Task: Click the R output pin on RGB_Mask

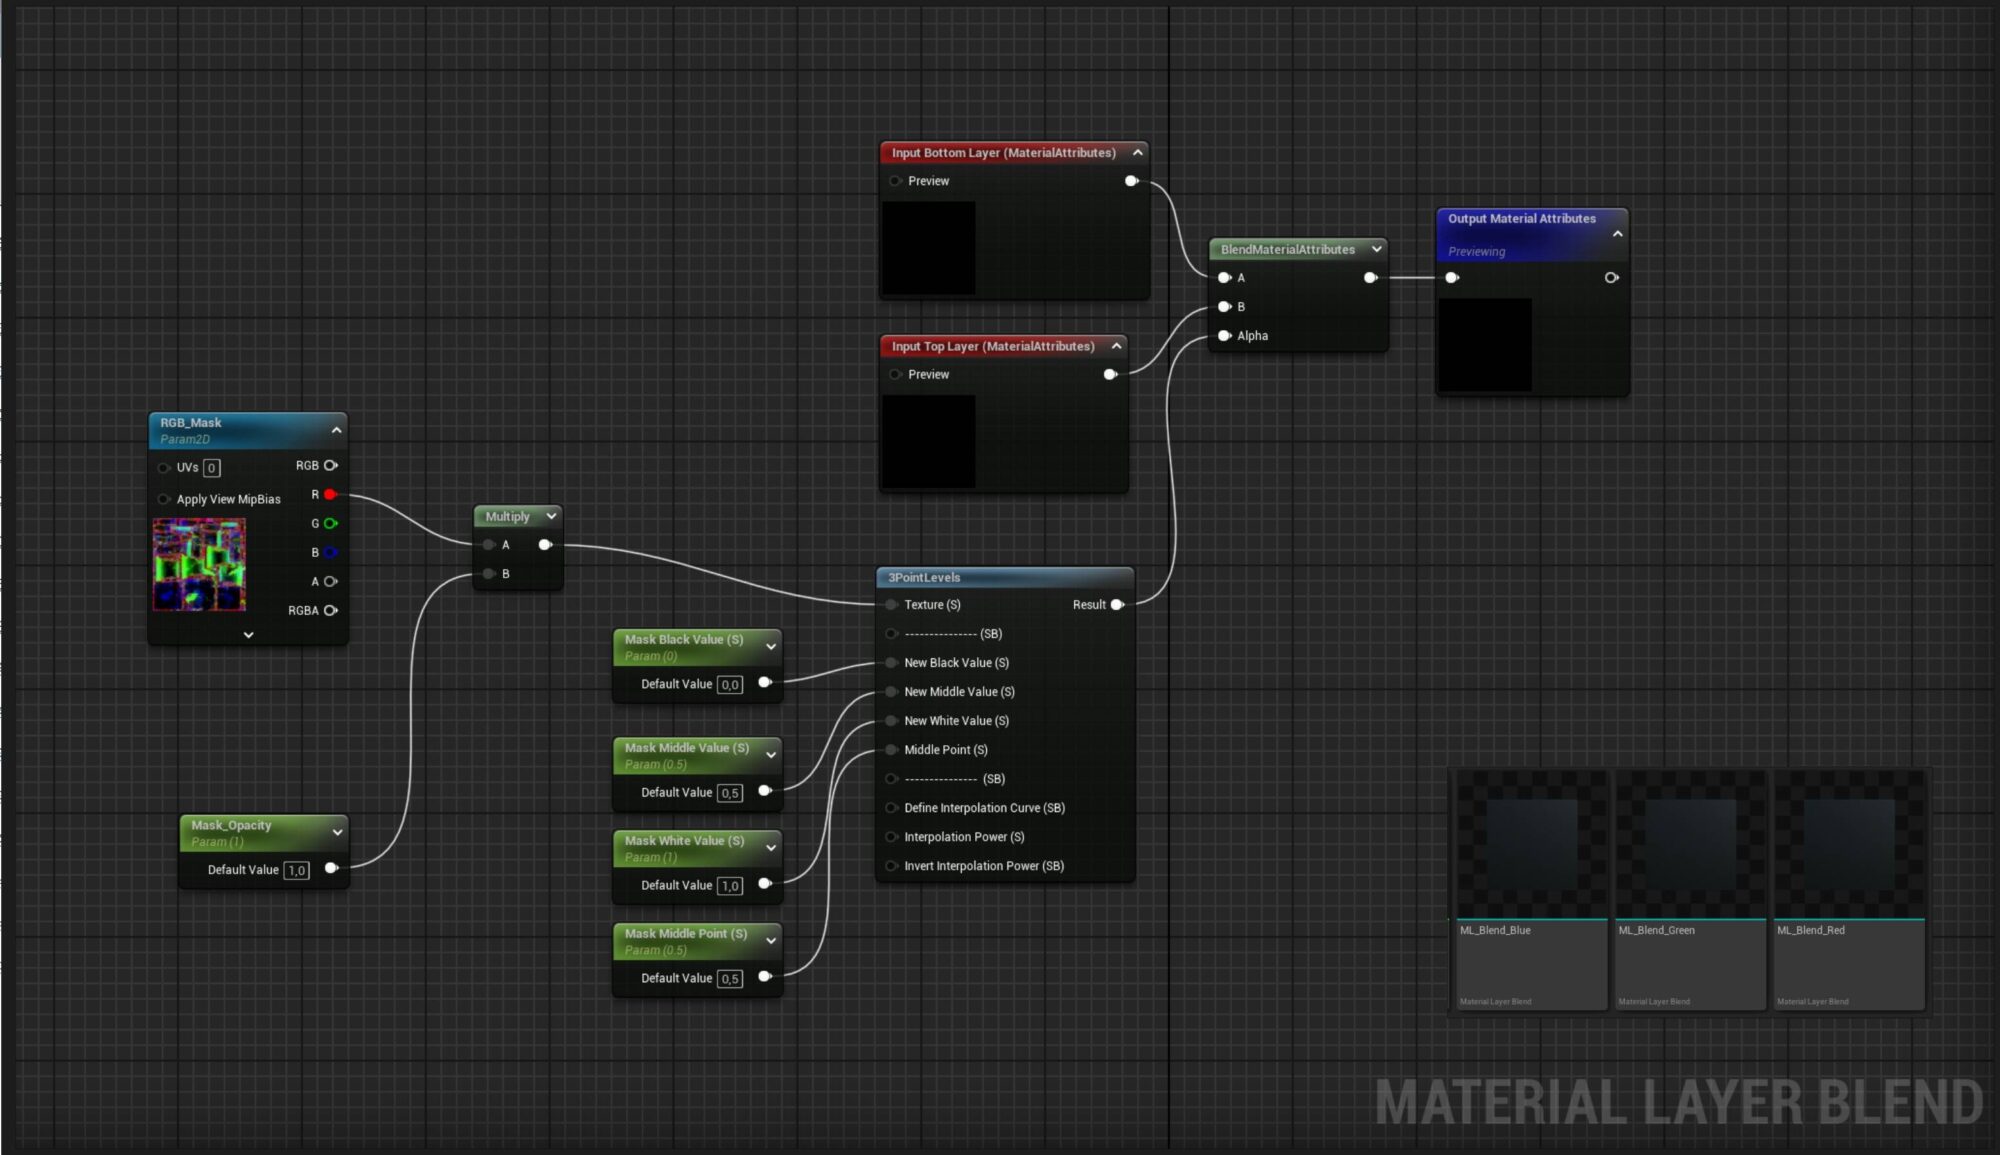Action: coord(331,494)
